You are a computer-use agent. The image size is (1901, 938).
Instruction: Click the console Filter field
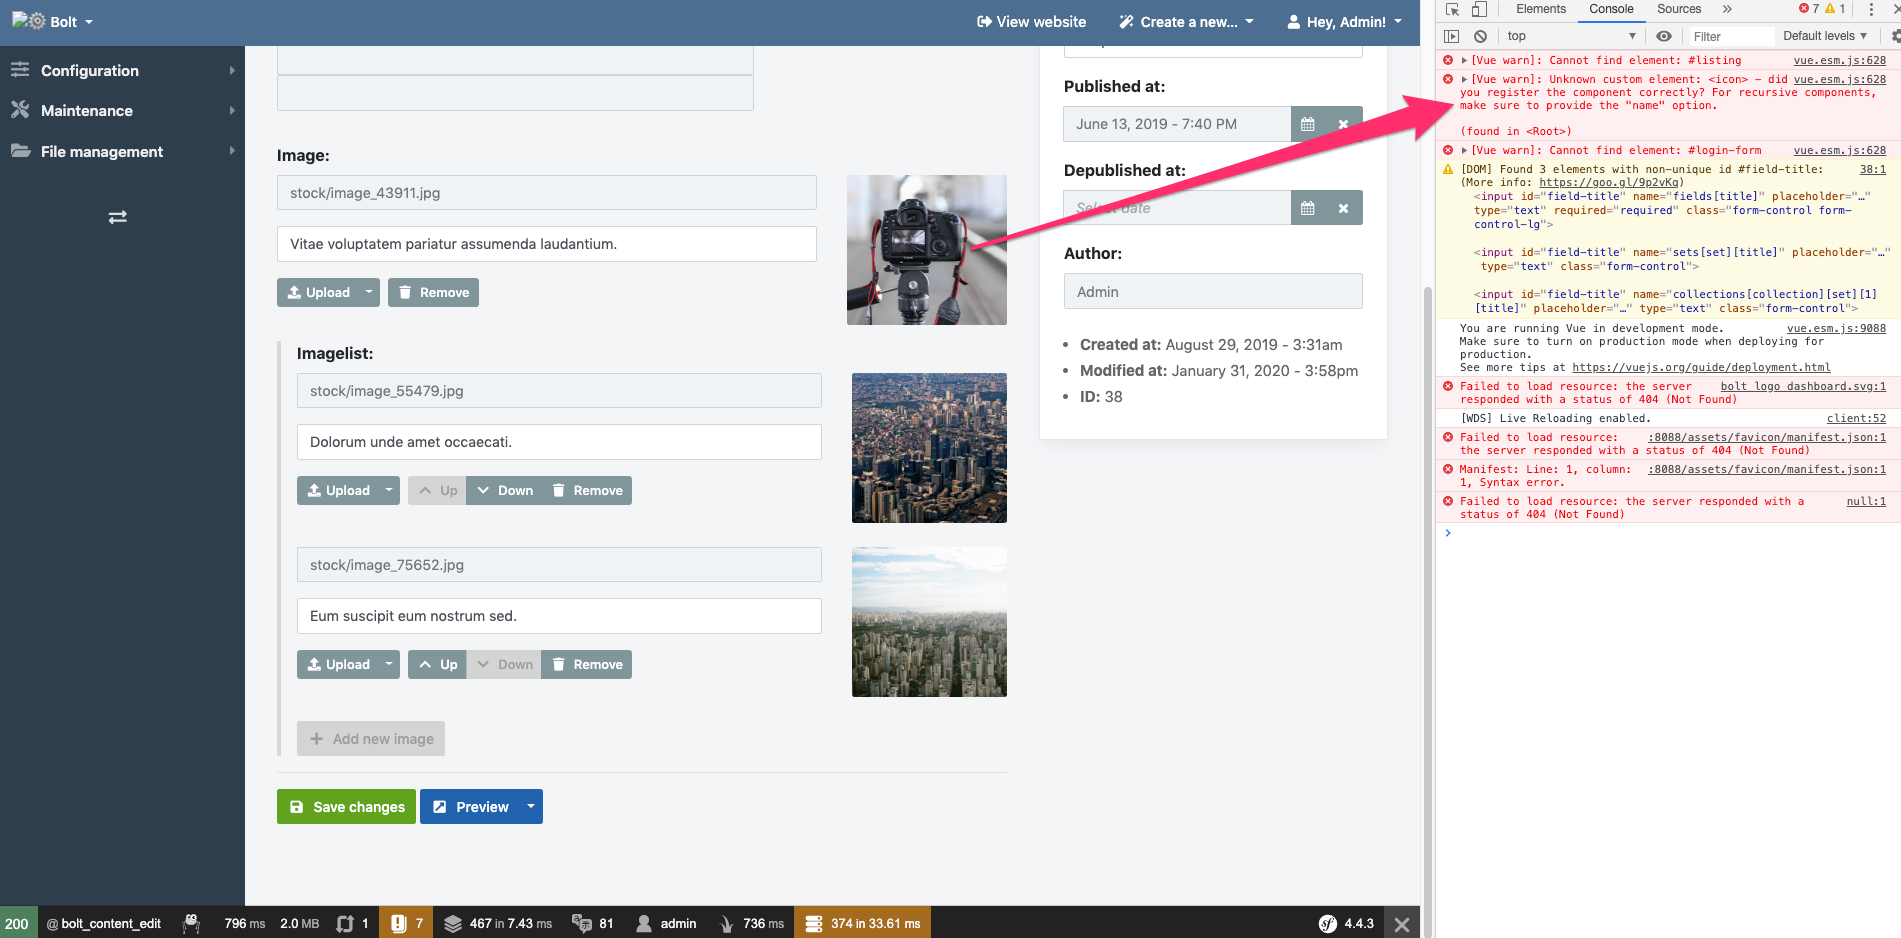tap(1730, 36)
